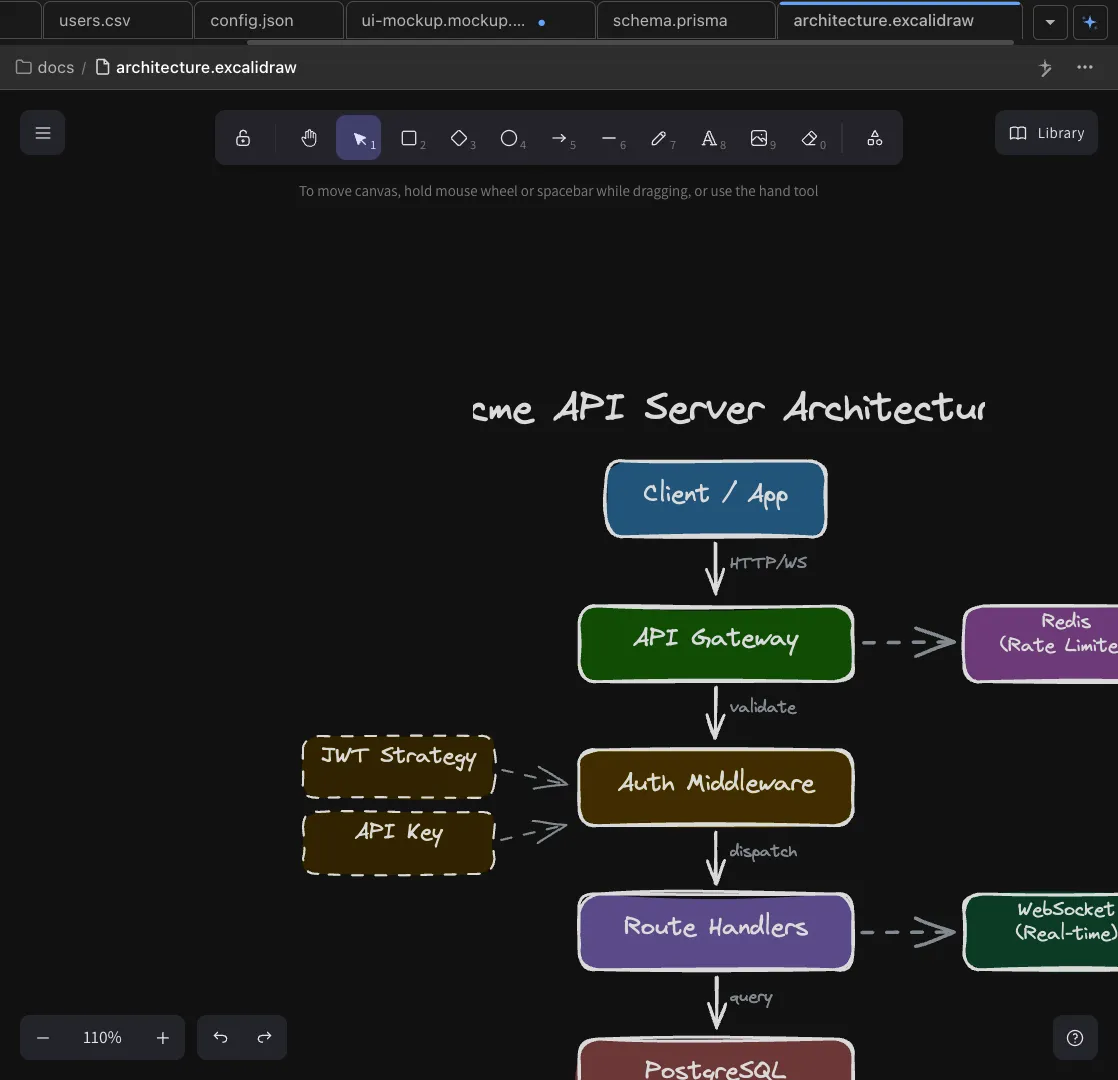Select the Text tool
The height and width of the screenshot is (1080, 1118).
(x=710, y=137)
